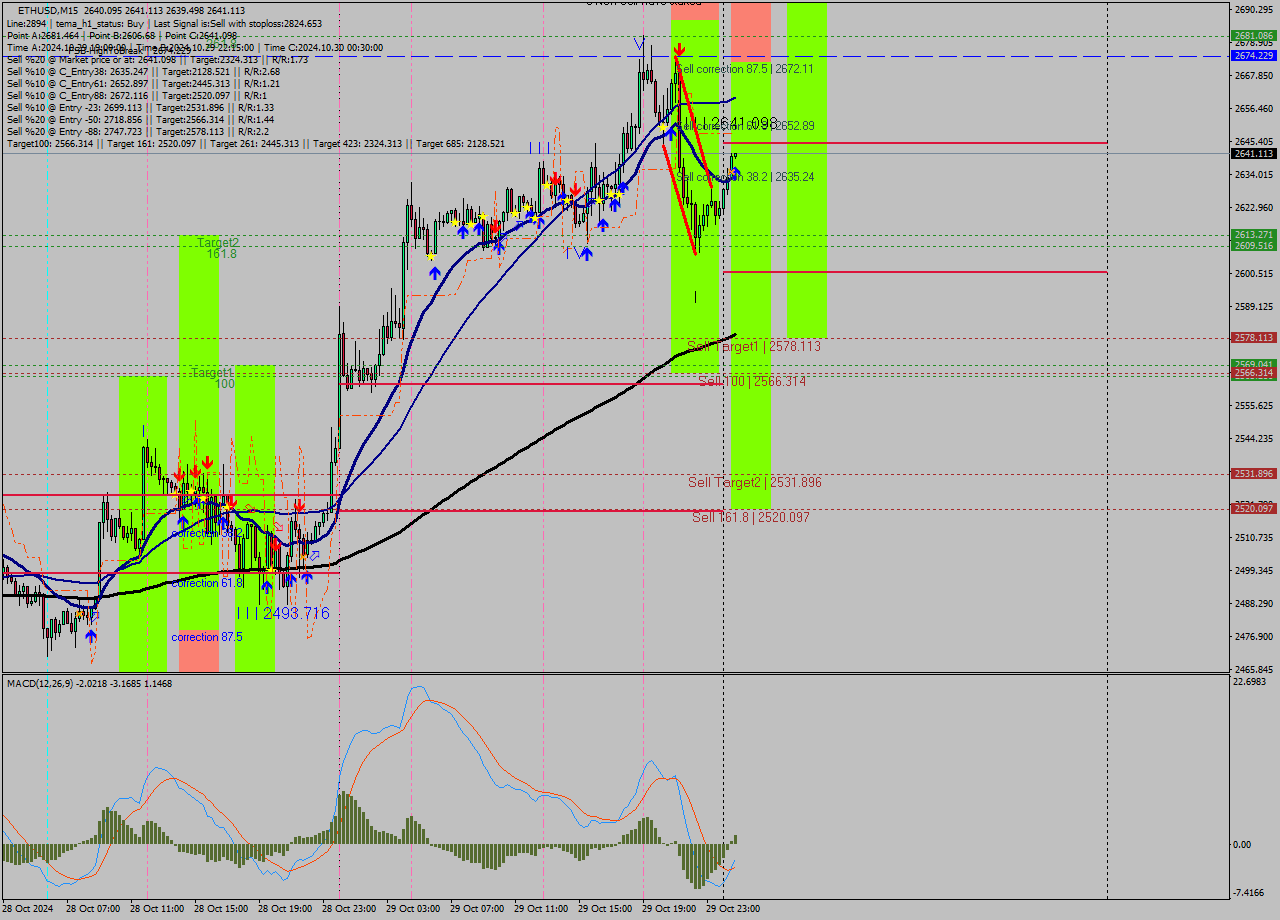Click the Sell correction 38.2 | 2635.24 label
The image size is (1280, 920).
pyautogui.click(x=745, y=177)
